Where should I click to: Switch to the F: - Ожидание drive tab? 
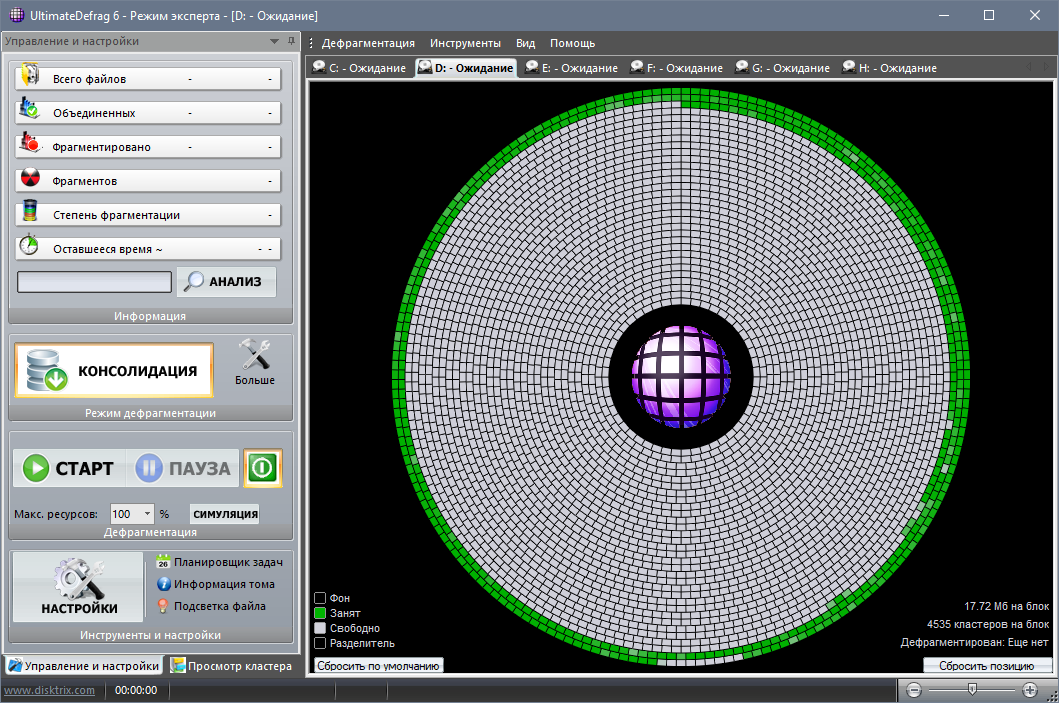tap(675, 68)
